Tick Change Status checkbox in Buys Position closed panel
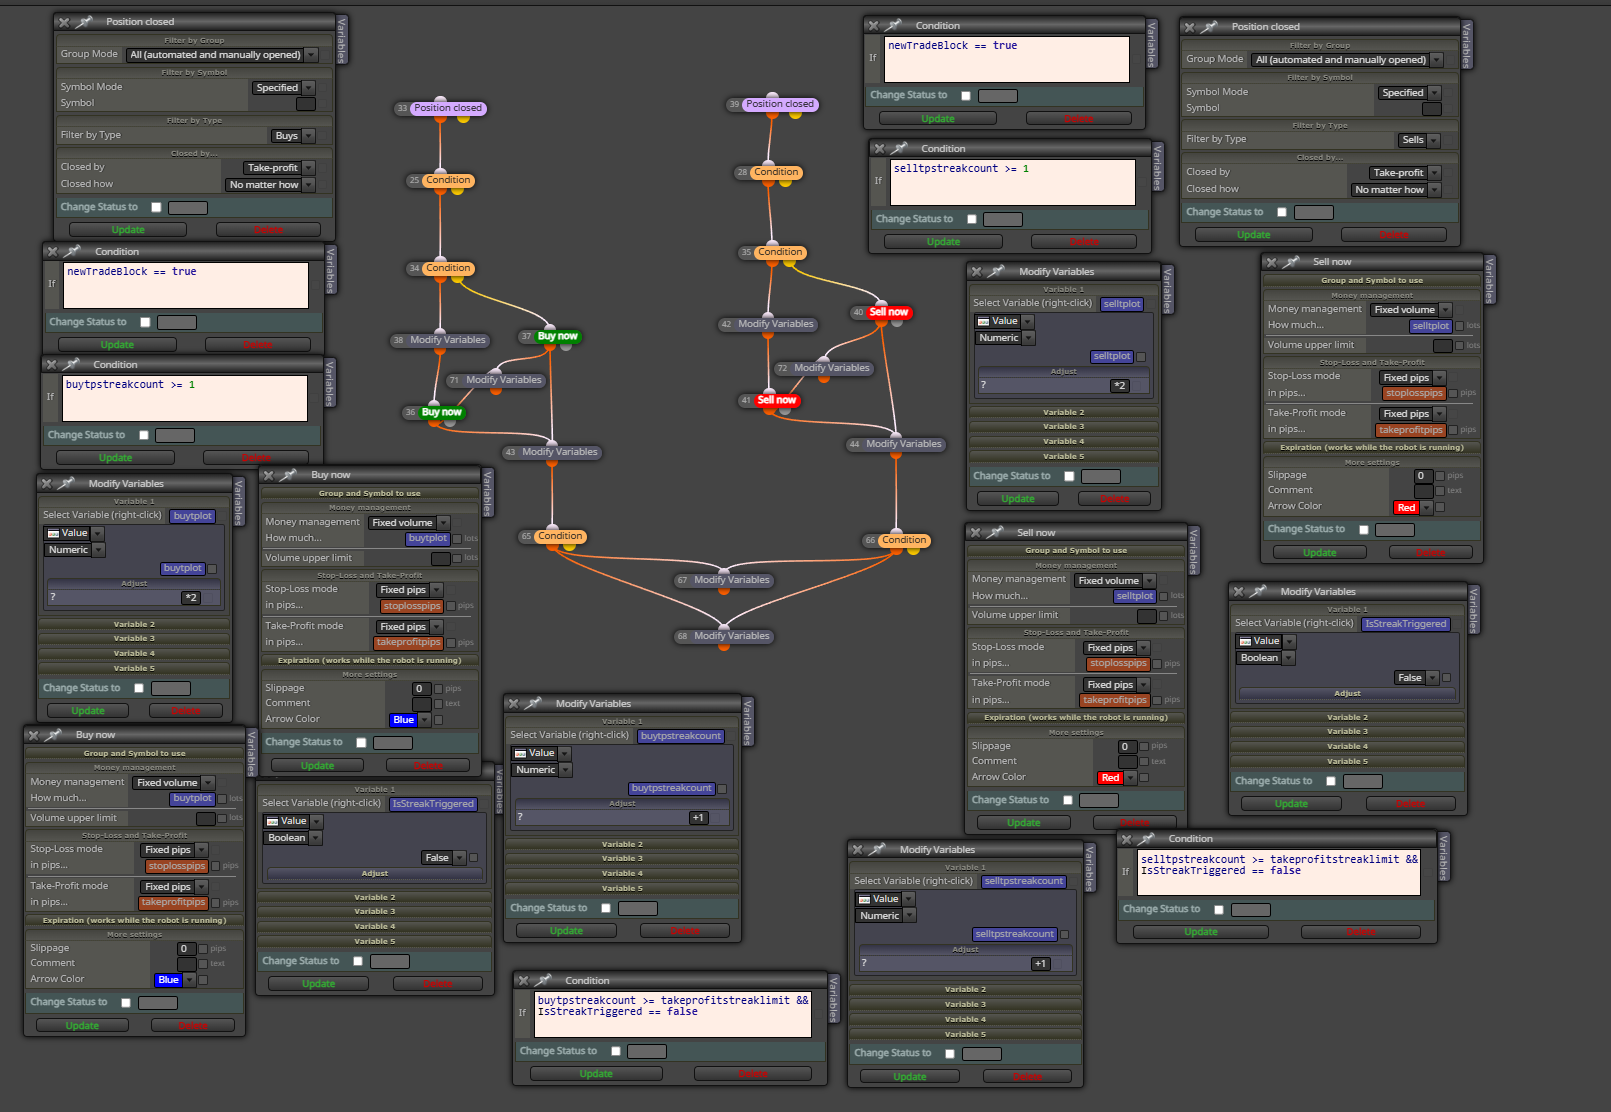This screenshot has width=1611, height=1112. click(x=156, y=208)
